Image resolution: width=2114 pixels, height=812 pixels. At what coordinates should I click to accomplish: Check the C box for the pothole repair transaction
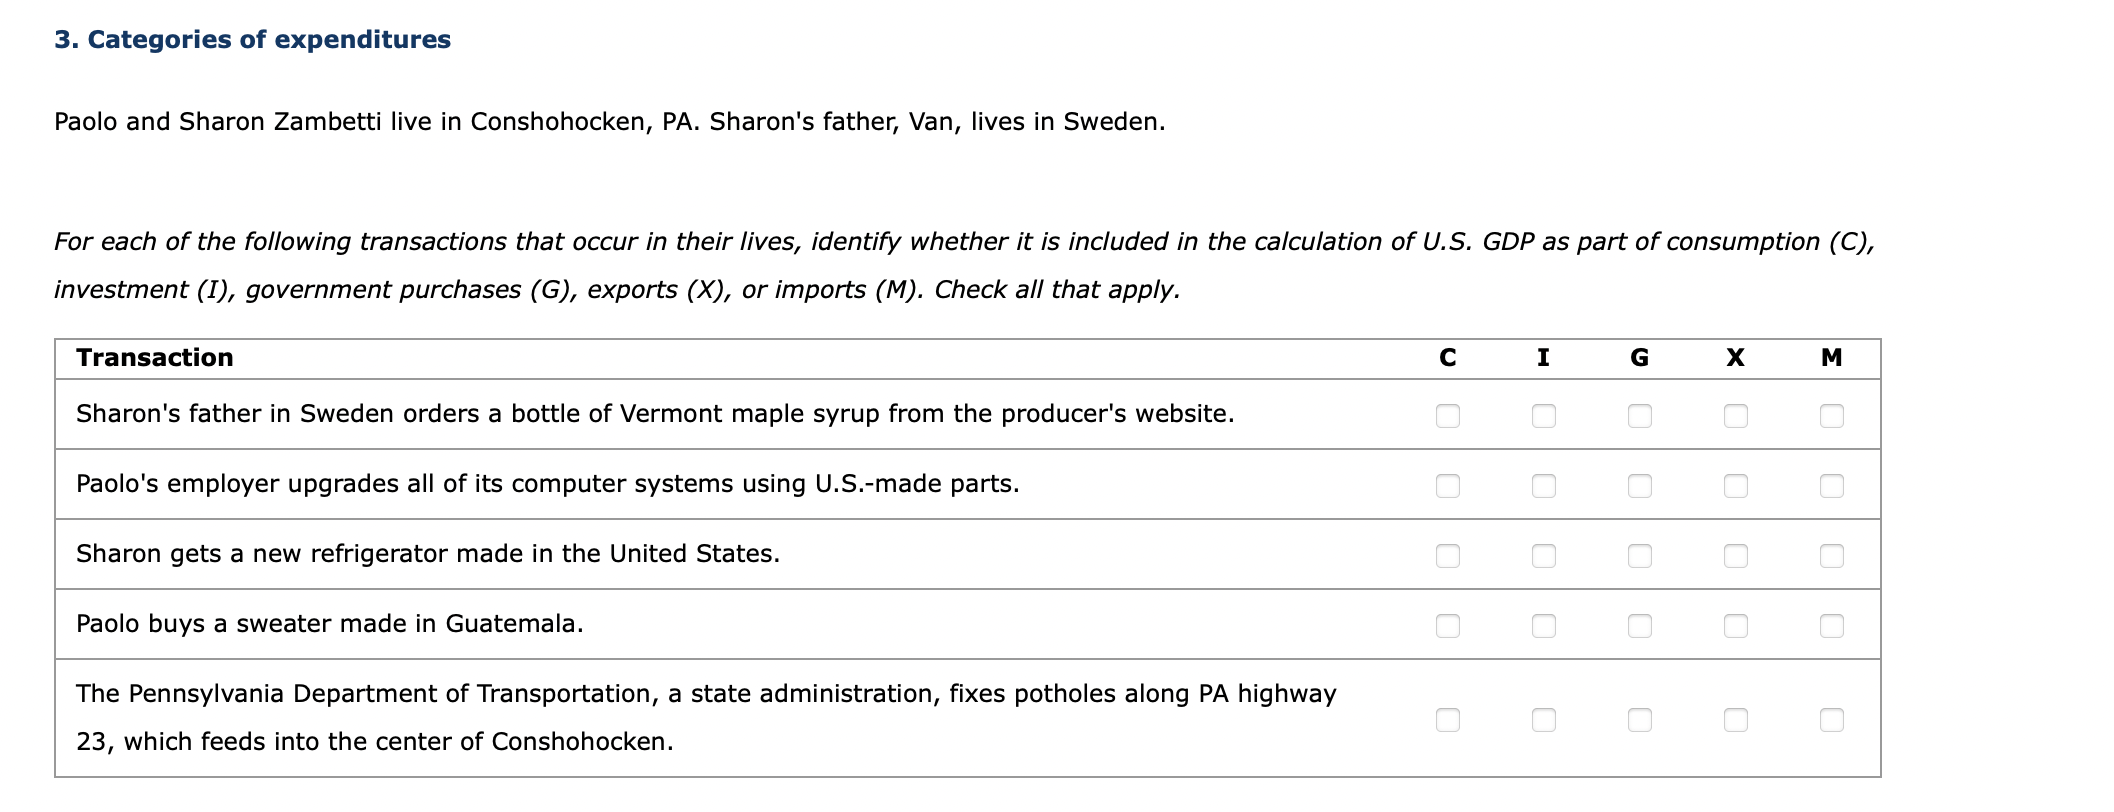1450,718
